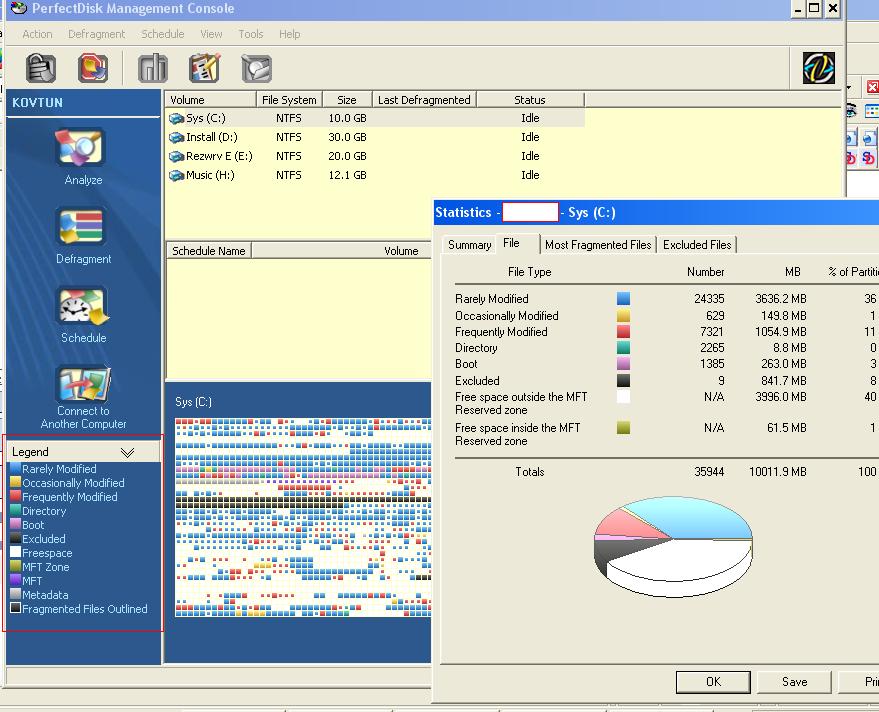Click the PerfectDisk logo icon
879x712 pixels.
pos(818,68)
